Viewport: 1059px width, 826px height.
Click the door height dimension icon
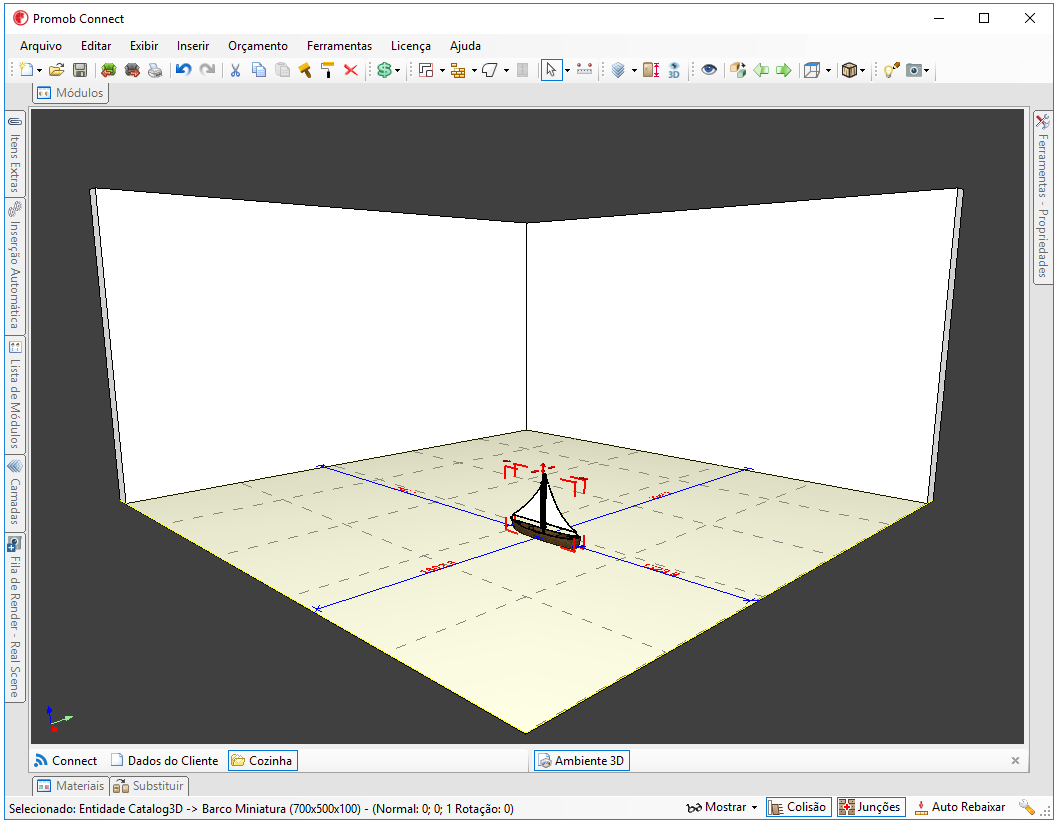tap(651, 70)
